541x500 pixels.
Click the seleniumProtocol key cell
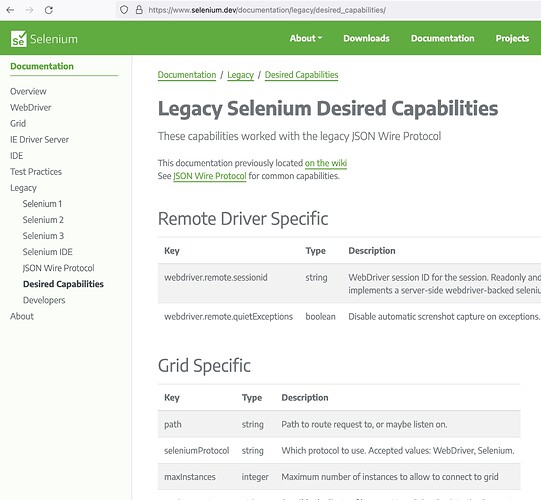tap(196, 451)
